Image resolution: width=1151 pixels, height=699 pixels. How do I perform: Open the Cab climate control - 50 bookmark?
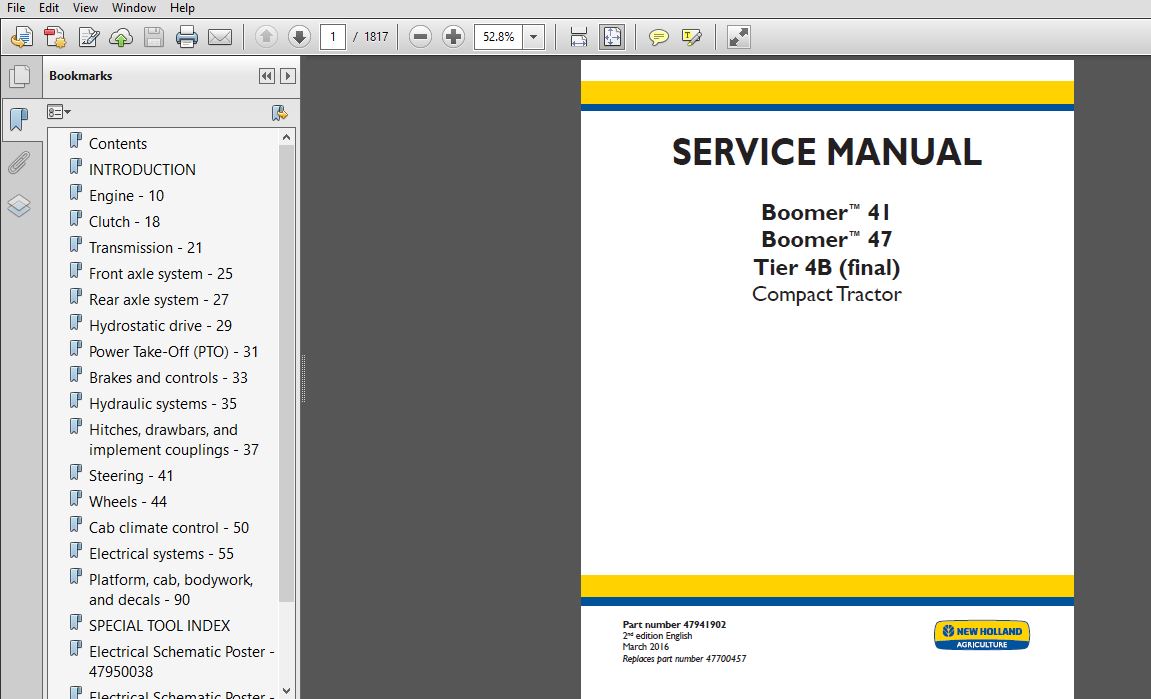[x=169, y=528]
